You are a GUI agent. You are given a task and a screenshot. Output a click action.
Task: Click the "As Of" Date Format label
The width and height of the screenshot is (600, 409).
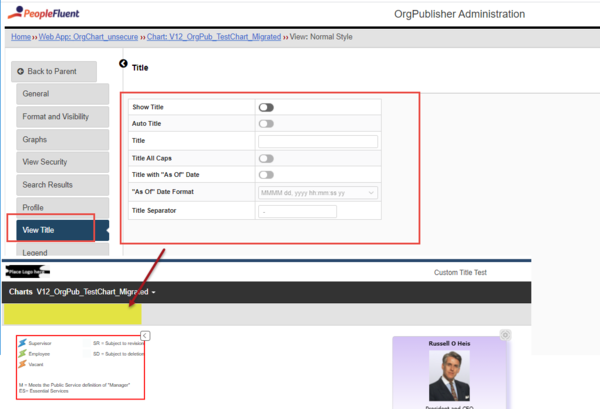(x=163, y=192)
